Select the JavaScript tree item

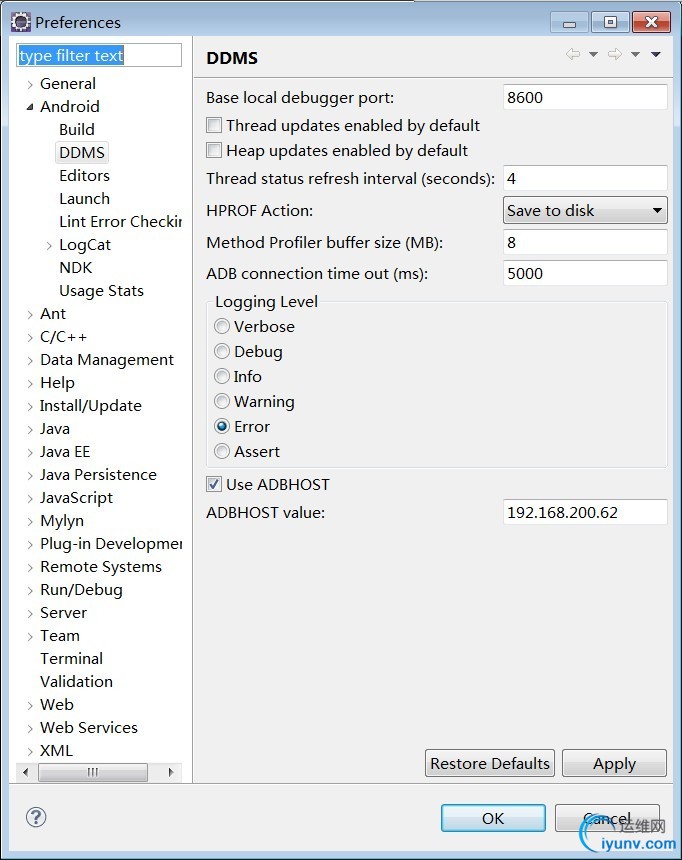pos(76,498)
